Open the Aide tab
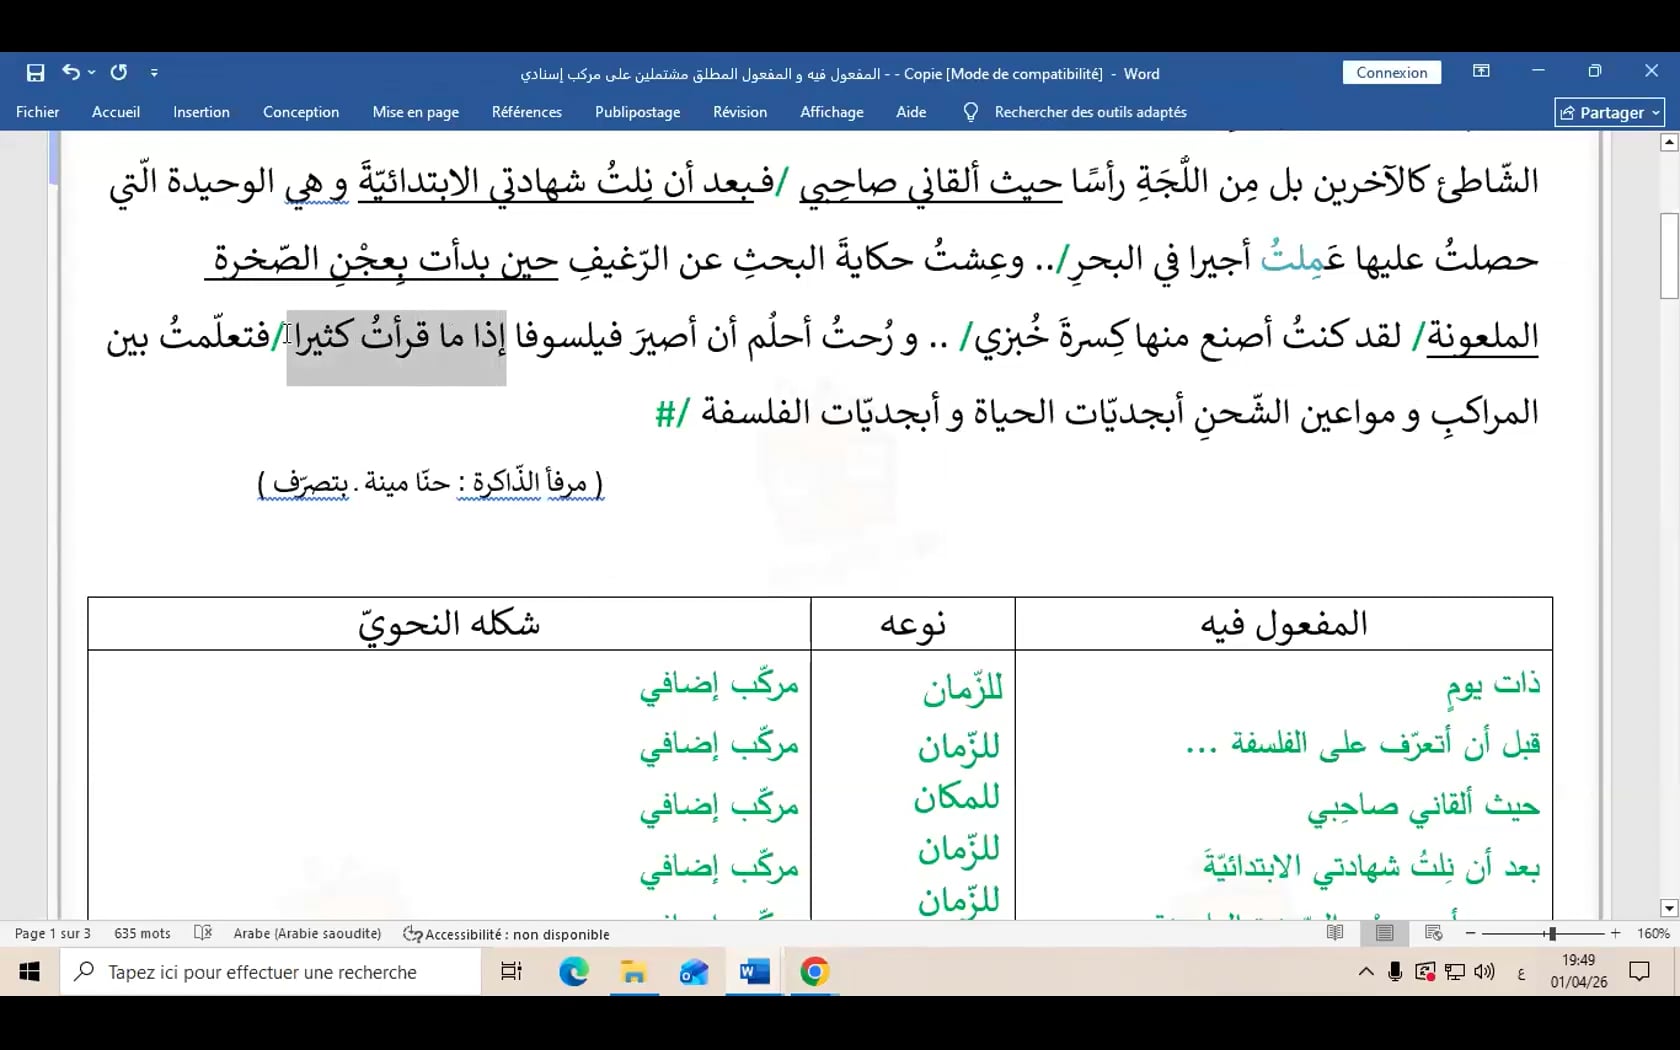 click(911, 112)
